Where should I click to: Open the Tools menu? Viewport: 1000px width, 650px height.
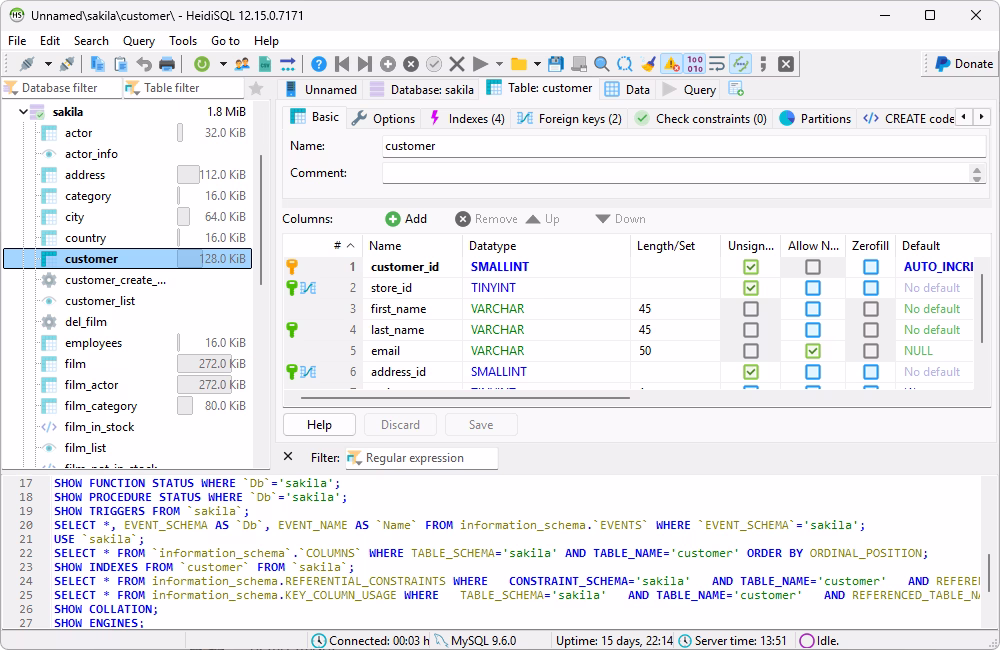point(182,41)
